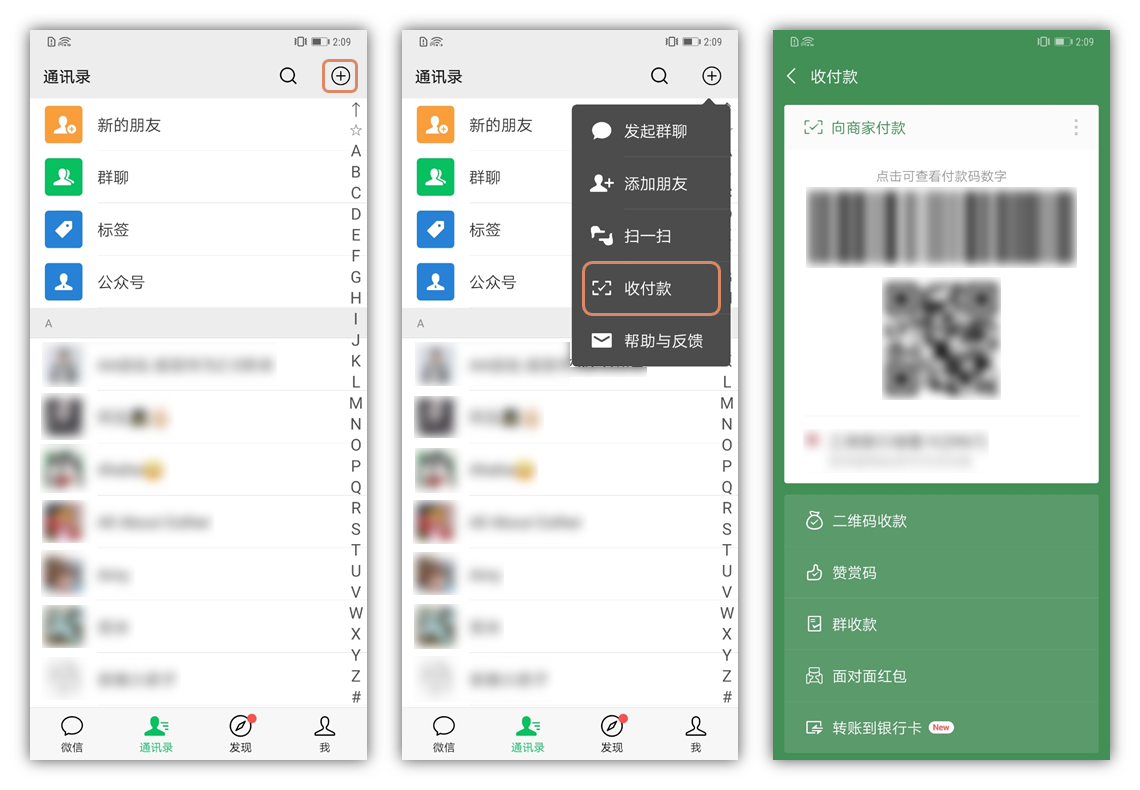Open 公众号 in the left phone

pyautogui.click(x=189, y=282)
